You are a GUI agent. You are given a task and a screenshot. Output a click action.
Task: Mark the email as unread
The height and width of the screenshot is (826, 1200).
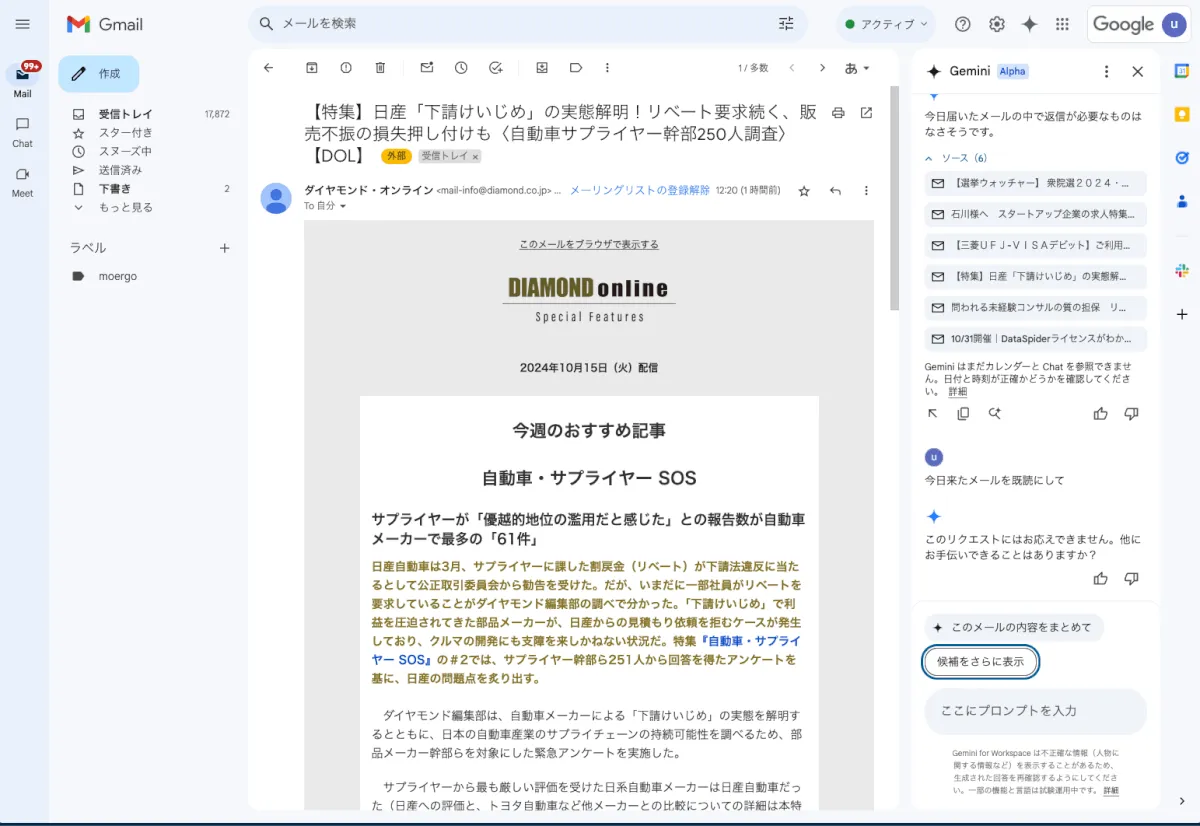427,68
